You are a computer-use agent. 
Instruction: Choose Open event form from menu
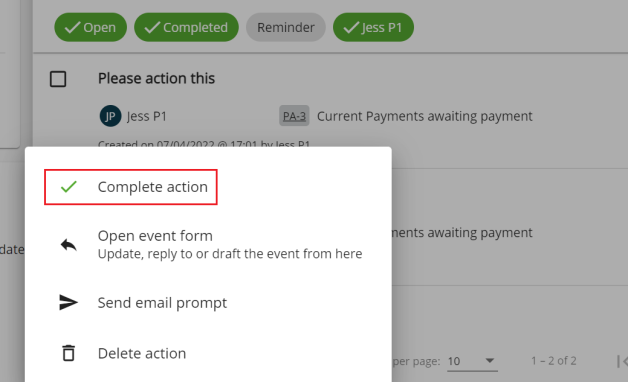click(208, 244)
